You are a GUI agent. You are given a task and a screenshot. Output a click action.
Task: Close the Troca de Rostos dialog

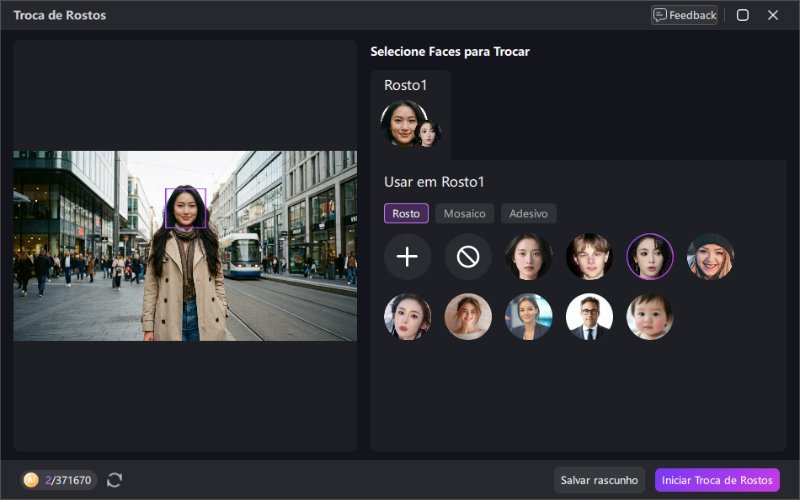click(x=773, y=15)
